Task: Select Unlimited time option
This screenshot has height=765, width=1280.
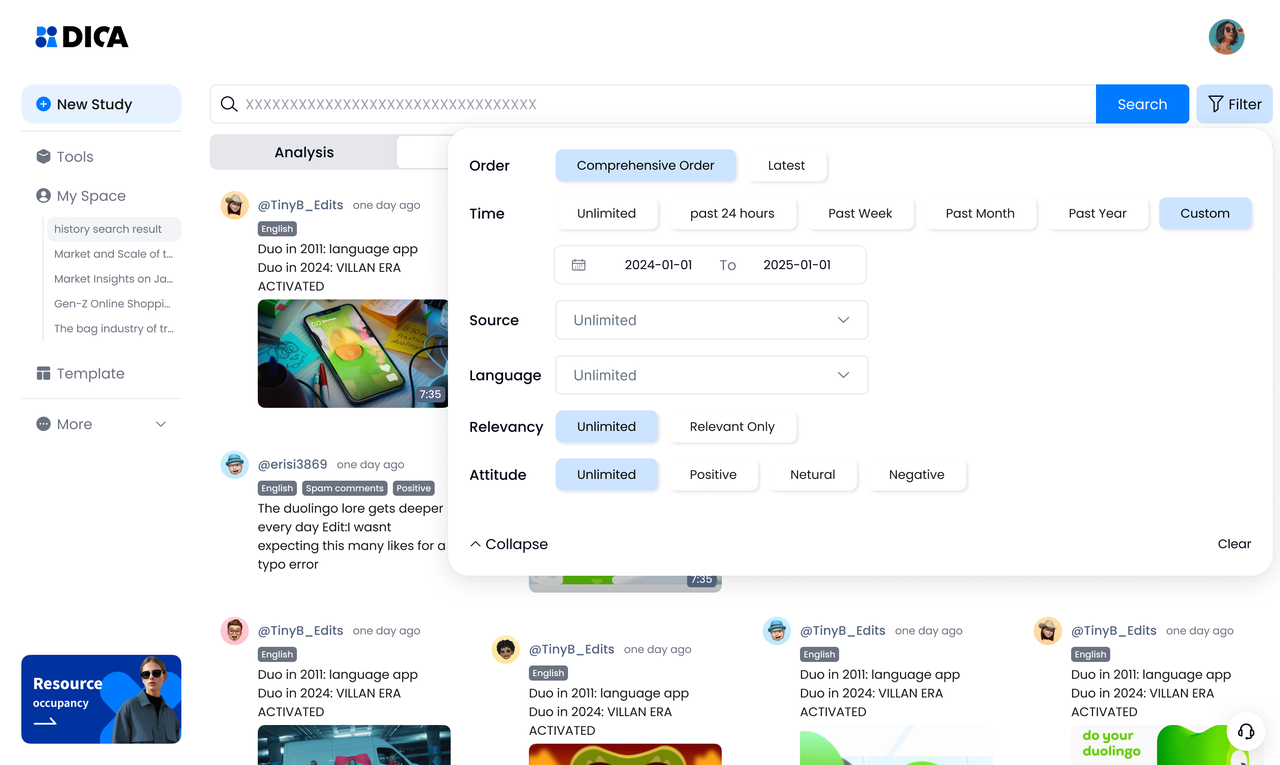Action: (x=606, y=213)
